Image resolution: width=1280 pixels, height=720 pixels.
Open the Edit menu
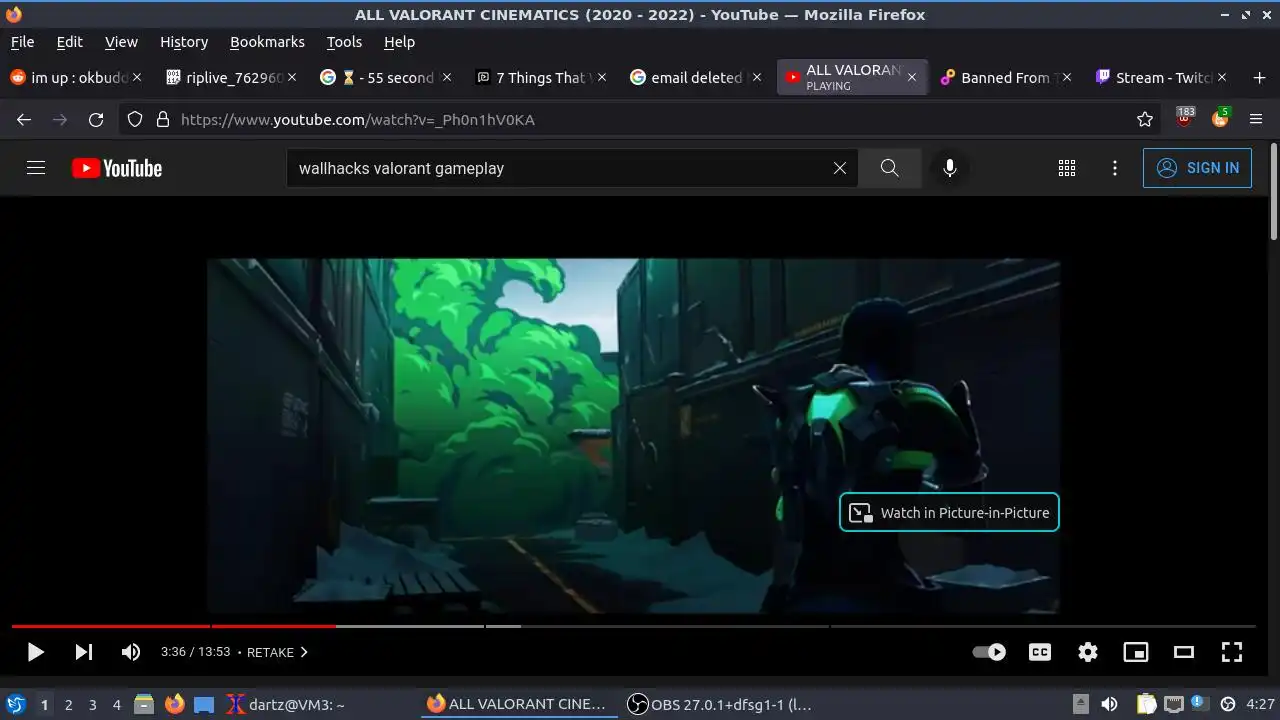[x=69, y=42]
